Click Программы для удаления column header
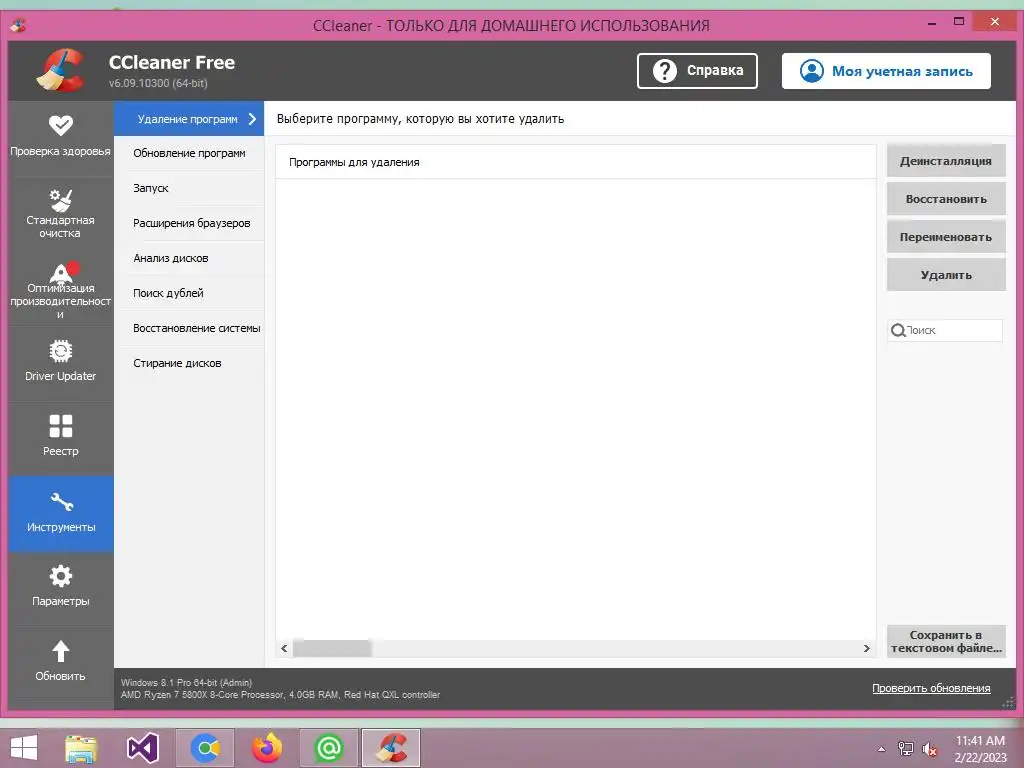This screenshot has width=1024, height=768. 575,162
